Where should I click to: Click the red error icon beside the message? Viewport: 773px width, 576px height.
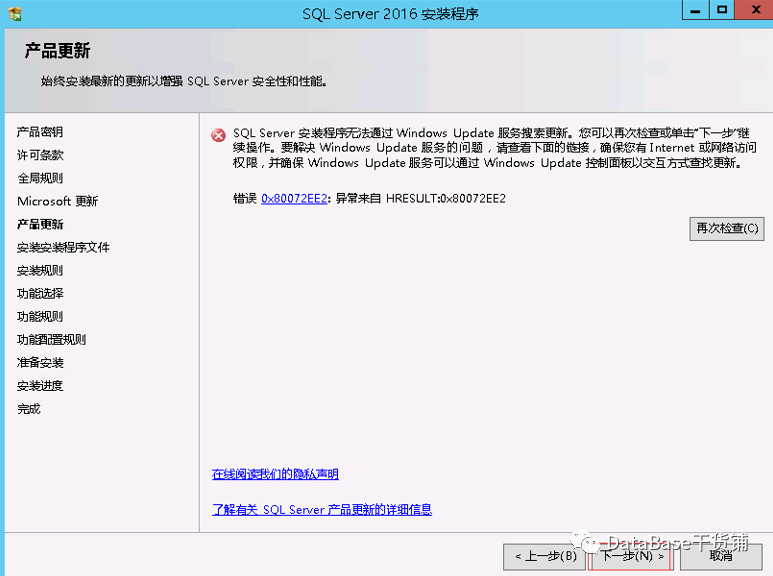click(218, 135)
